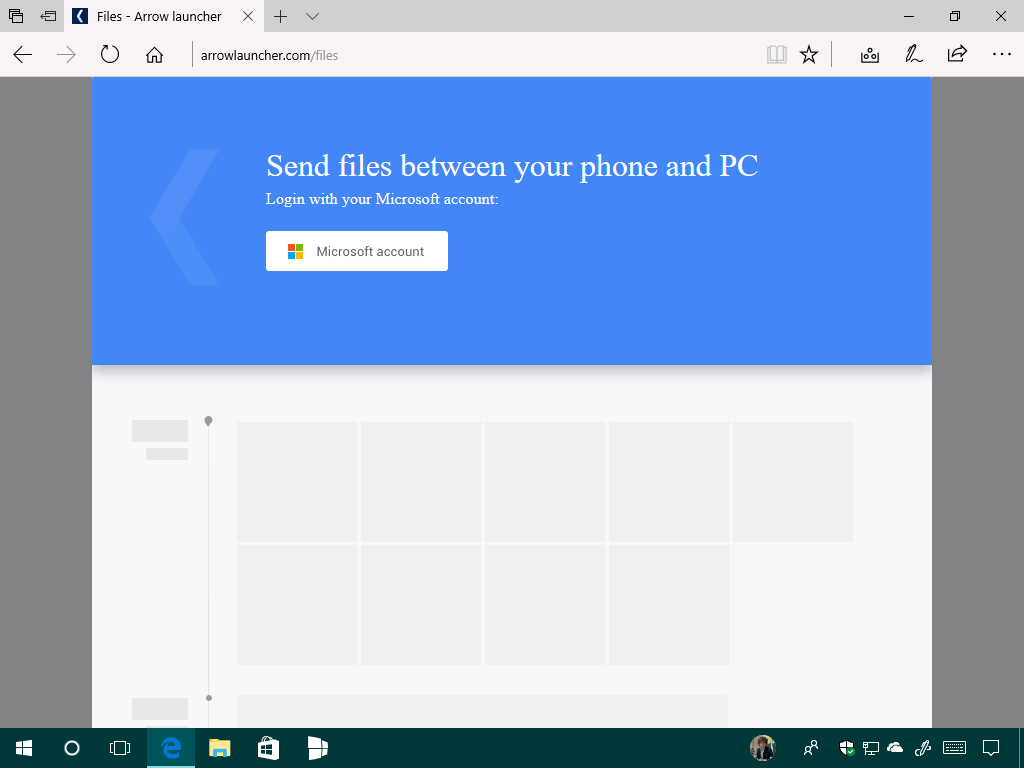The height and width of the screenshot is (768, 1024).
Task: Open a new browser tab
Action: click(x=280, y=16)
